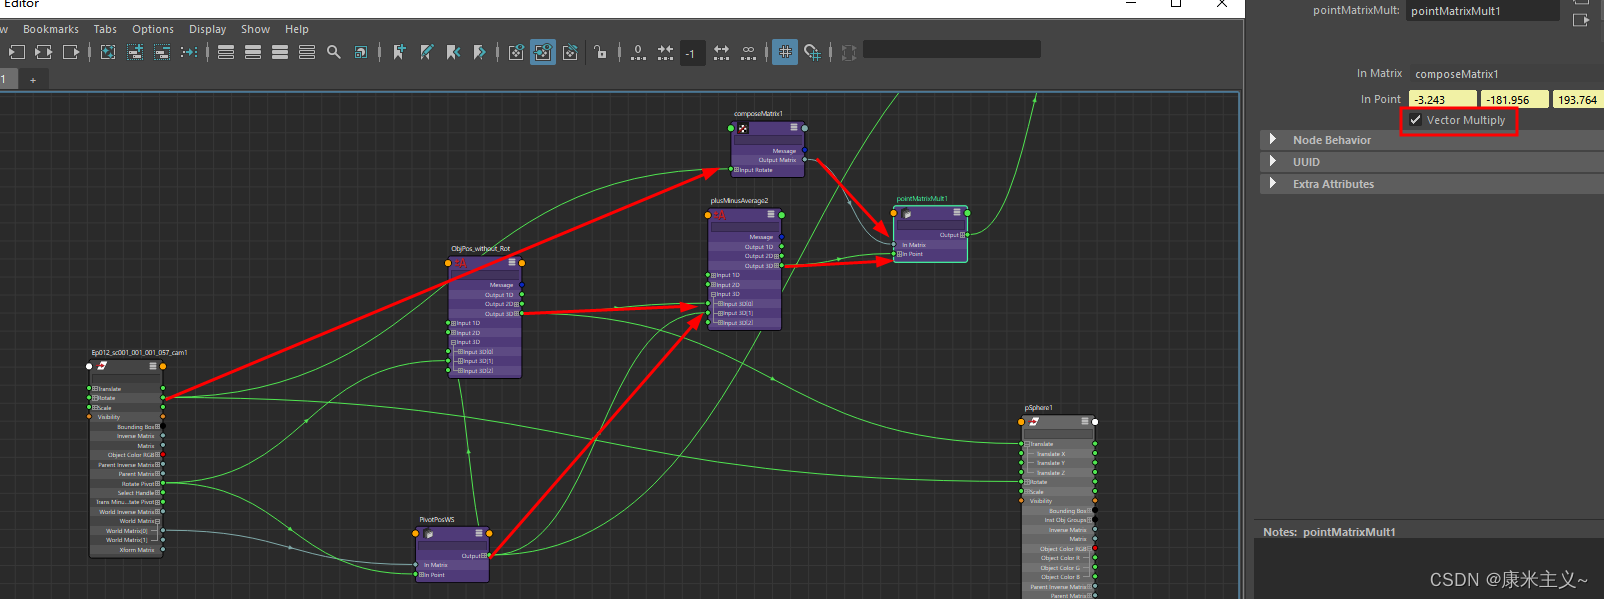Viewport: 1604px width, 599px height.
Task: Open the Tabs menu
Action: (105, 29)
